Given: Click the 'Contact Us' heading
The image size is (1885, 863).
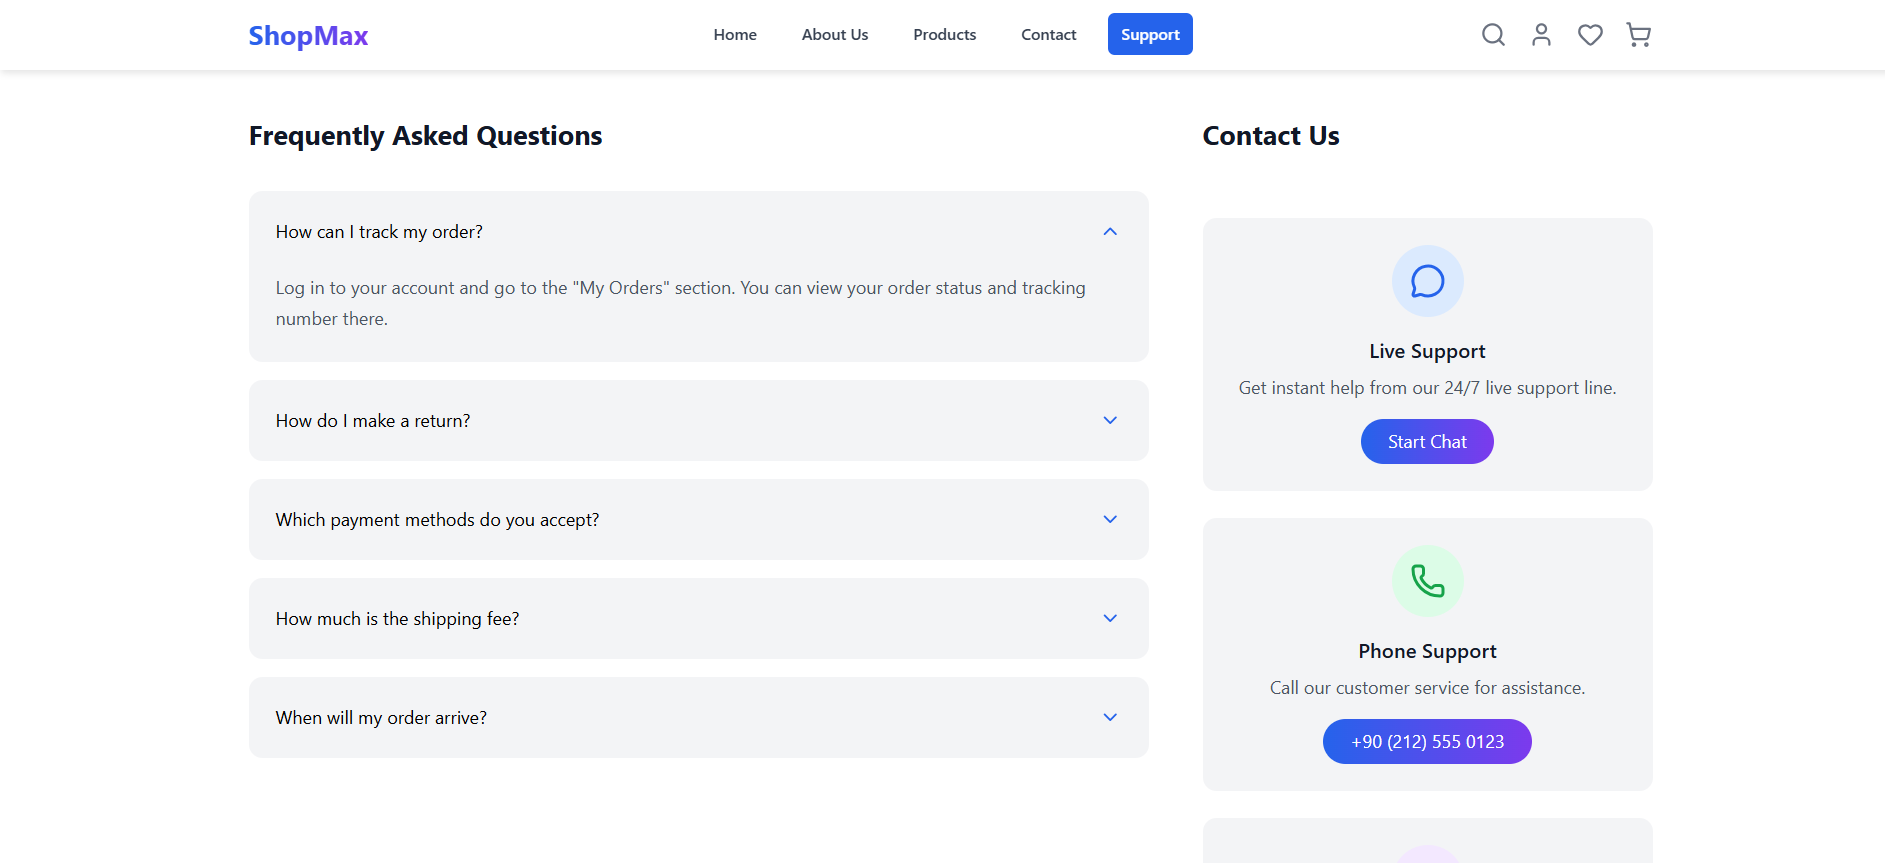Looking at the screenshot, I should pos(1271,136).
